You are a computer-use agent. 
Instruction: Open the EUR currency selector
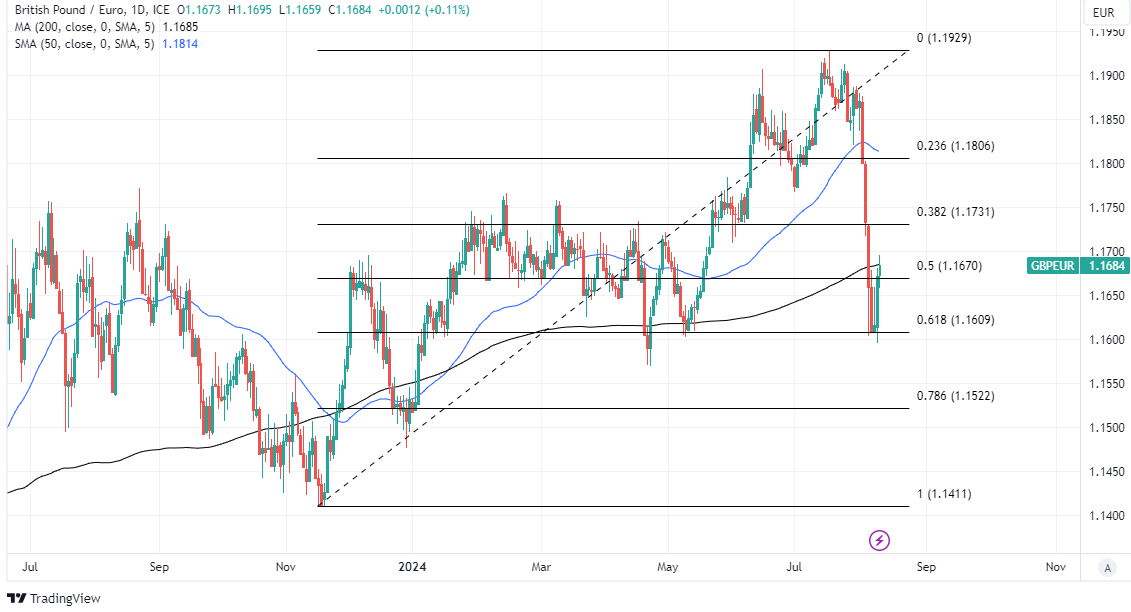1103,13
